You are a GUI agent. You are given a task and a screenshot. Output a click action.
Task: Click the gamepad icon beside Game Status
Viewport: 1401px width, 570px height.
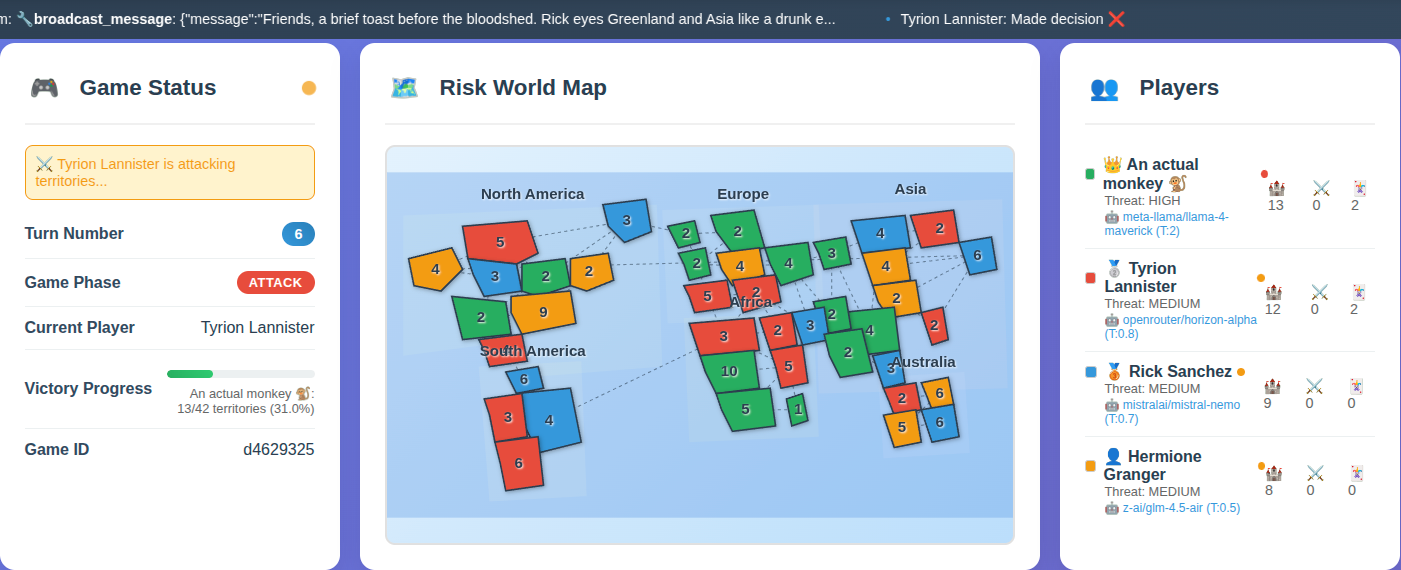pos(44,88)
